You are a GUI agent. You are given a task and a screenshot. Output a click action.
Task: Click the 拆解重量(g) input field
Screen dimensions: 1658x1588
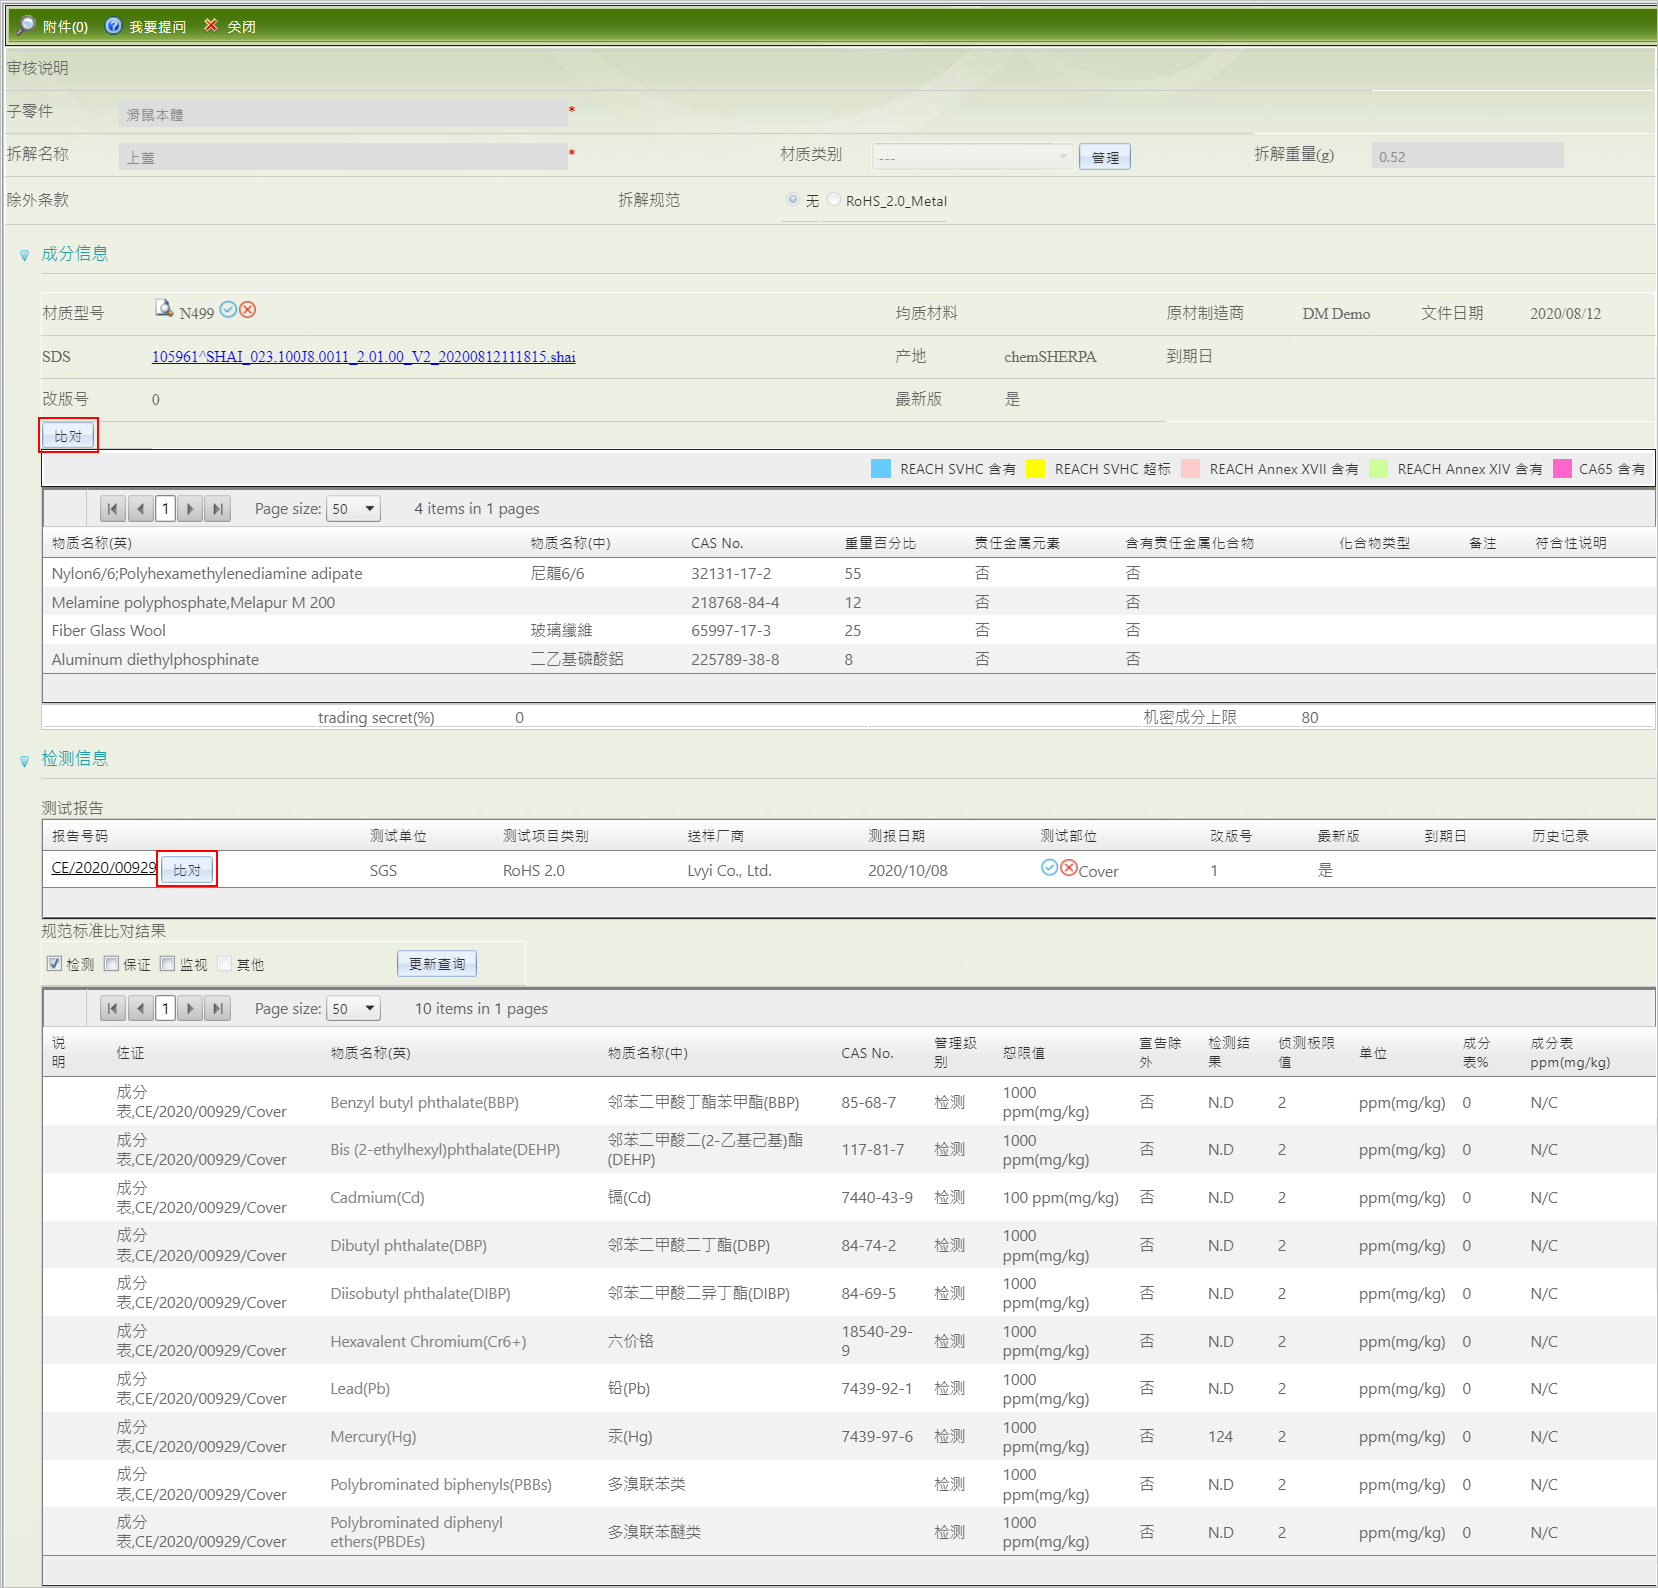coord(1467,156)
